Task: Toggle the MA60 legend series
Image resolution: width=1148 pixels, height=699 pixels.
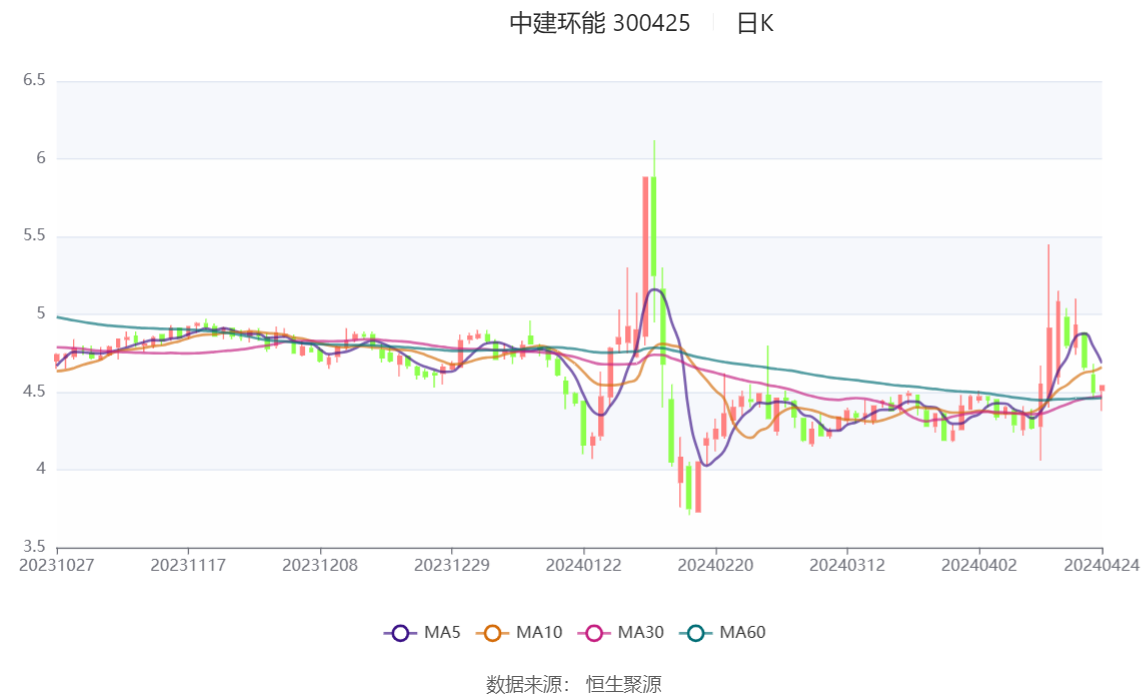Action: 723,632
